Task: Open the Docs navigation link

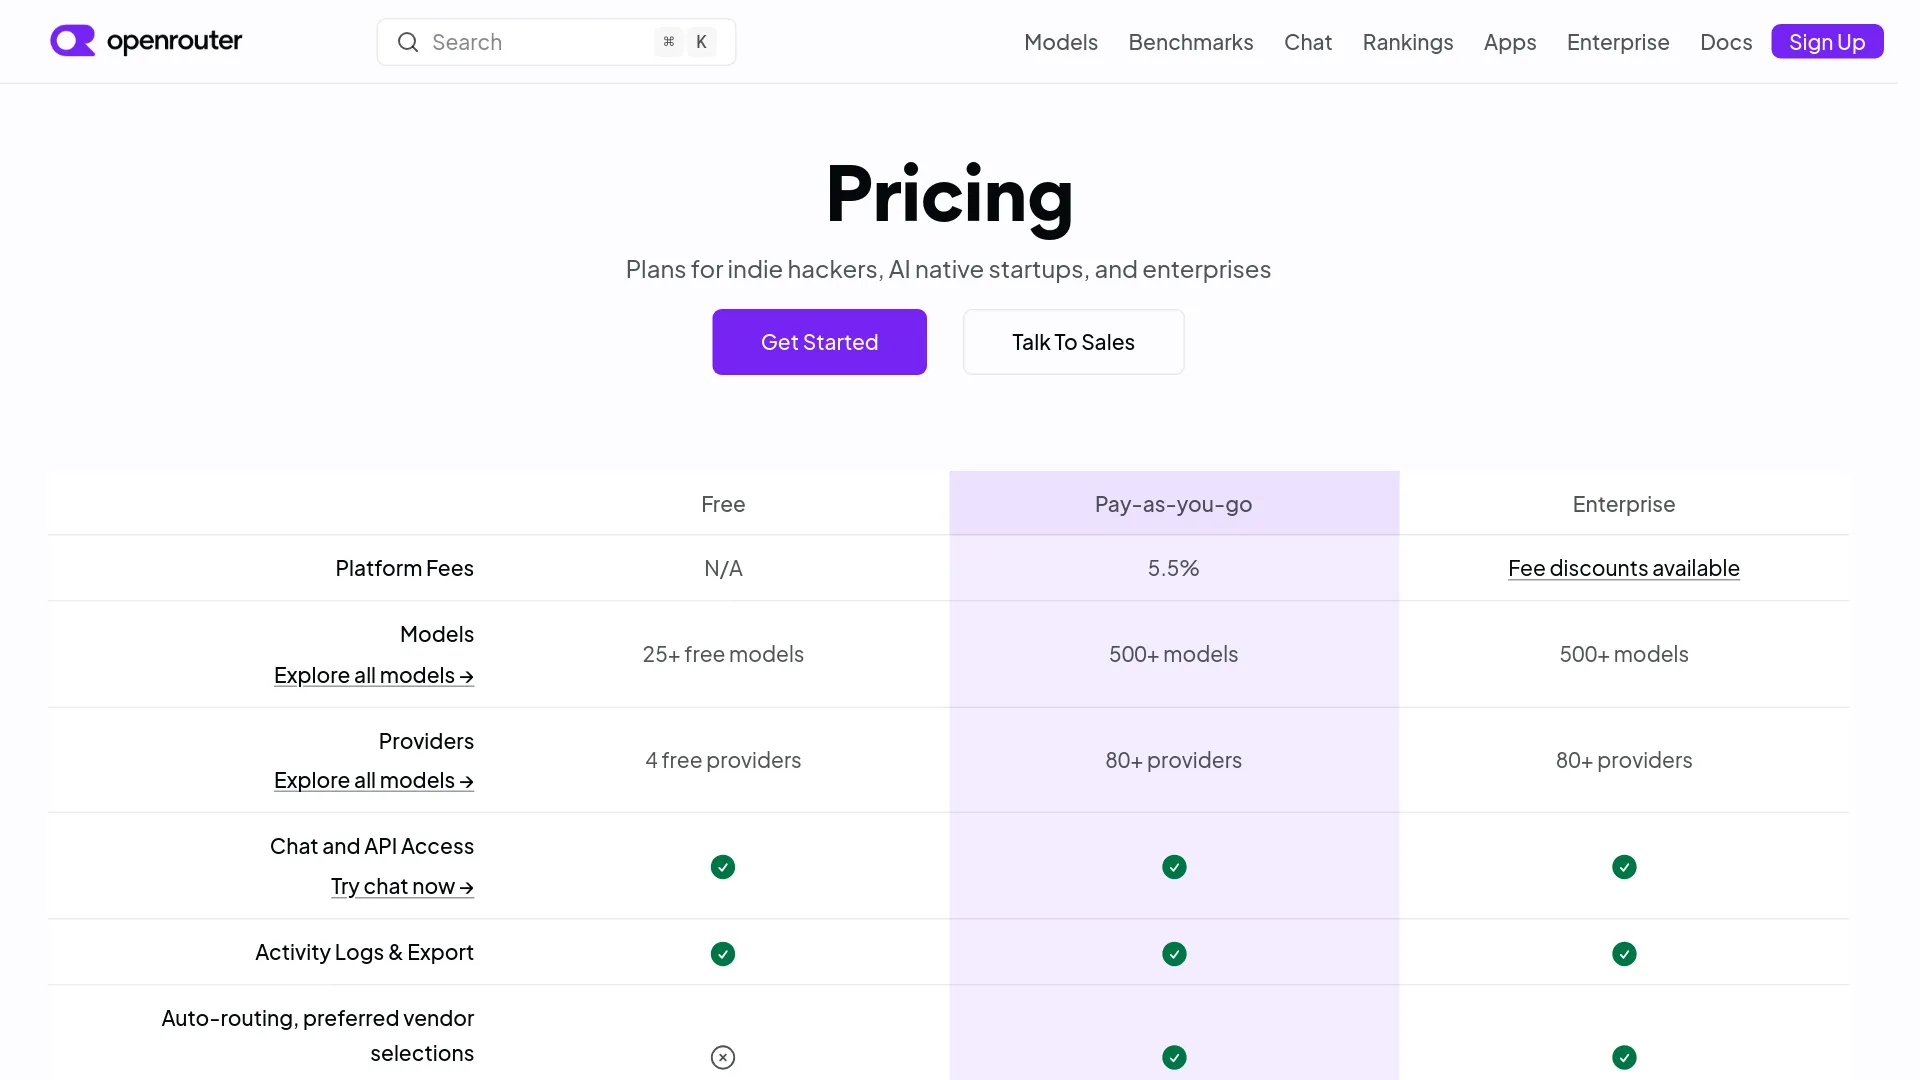Action: click(1726, 42)
